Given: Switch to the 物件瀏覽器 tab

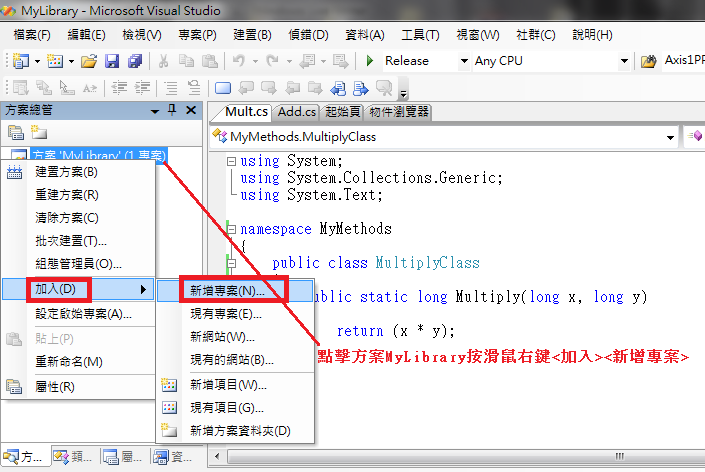Looking at the screenshot, I should click(x=399, y=112).
